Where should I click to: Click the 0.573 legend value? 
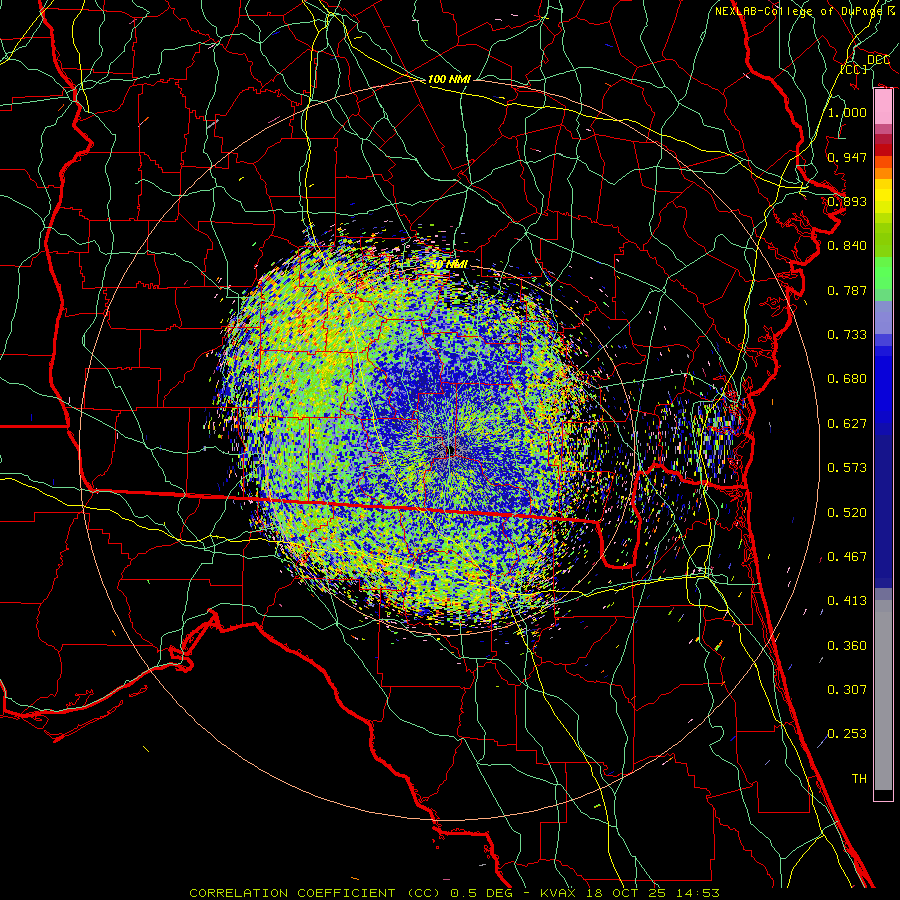[x=847, y=468]
